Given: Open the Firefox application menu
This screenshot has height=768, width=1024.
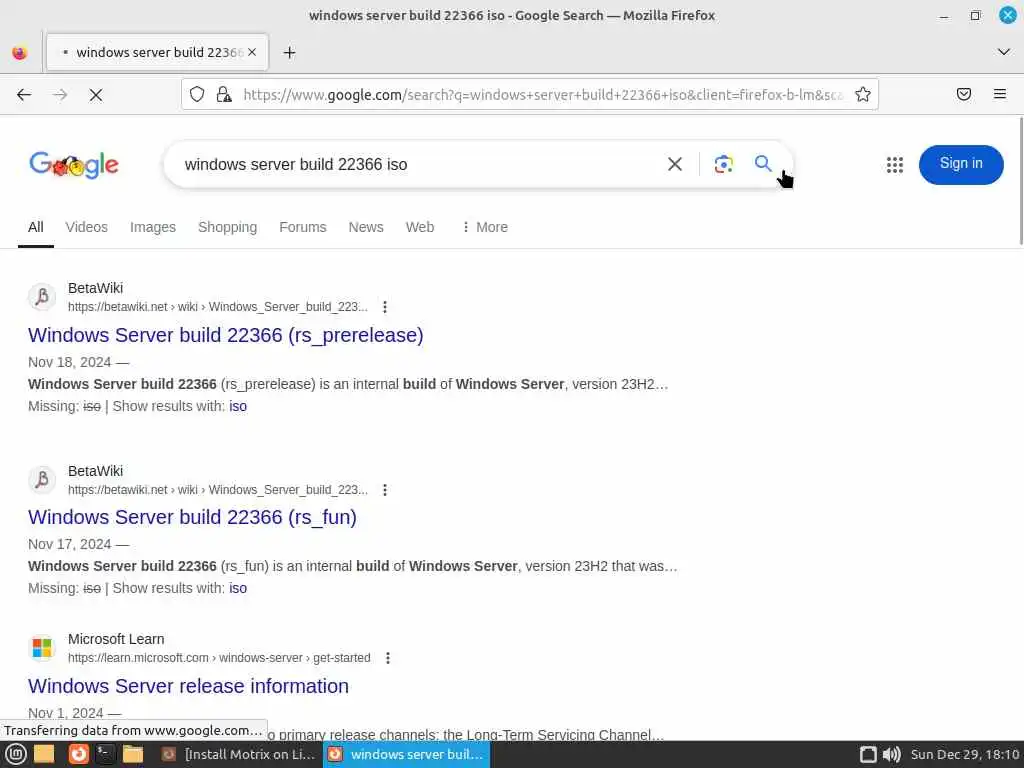Looking at the screenshot, I should coord(1000,95).
